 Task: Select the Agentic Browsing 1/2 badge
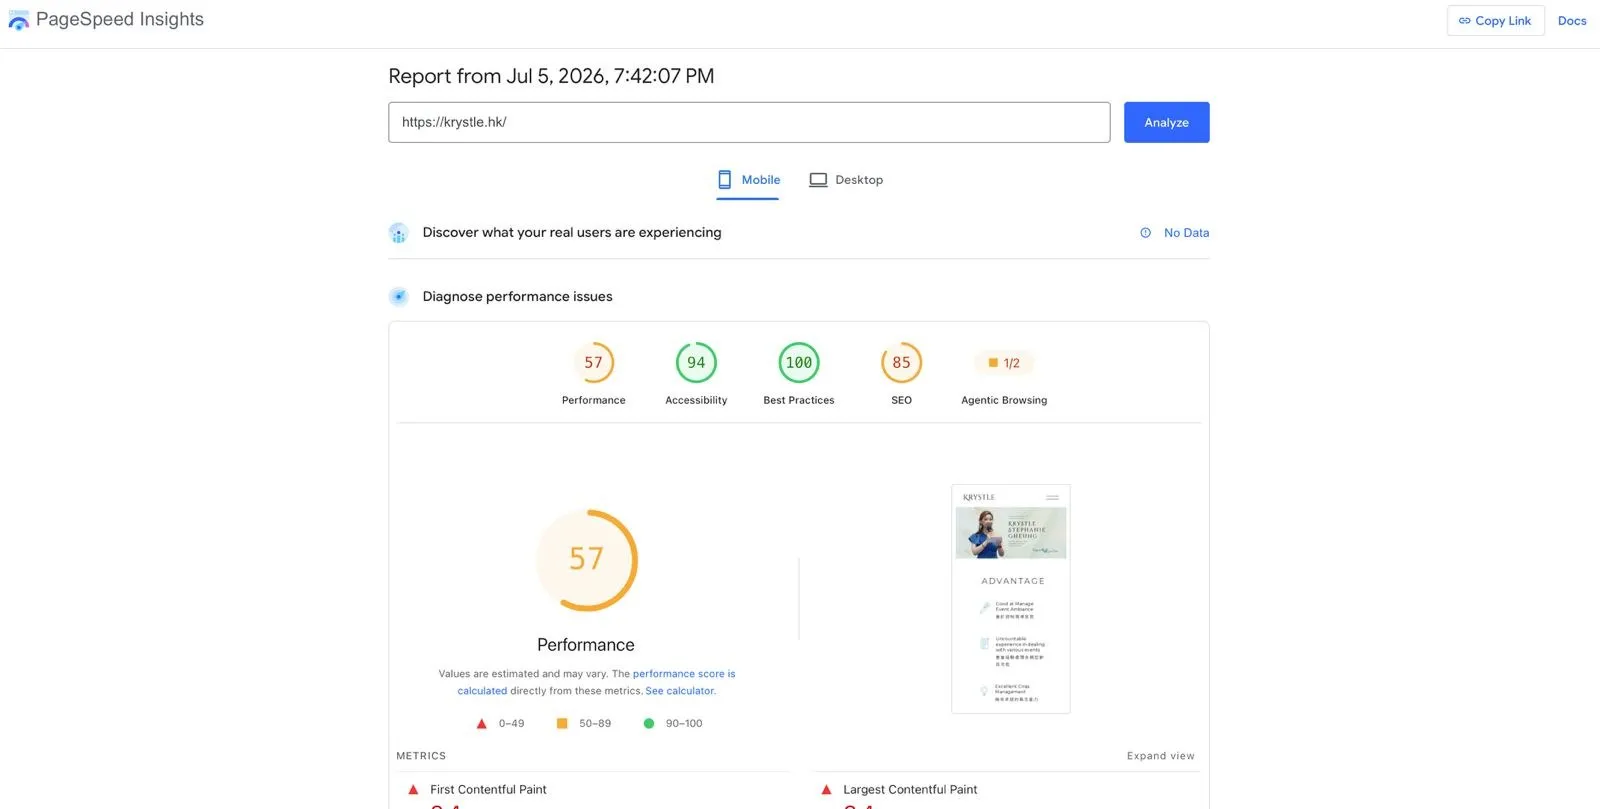(x=1004, y=363)
